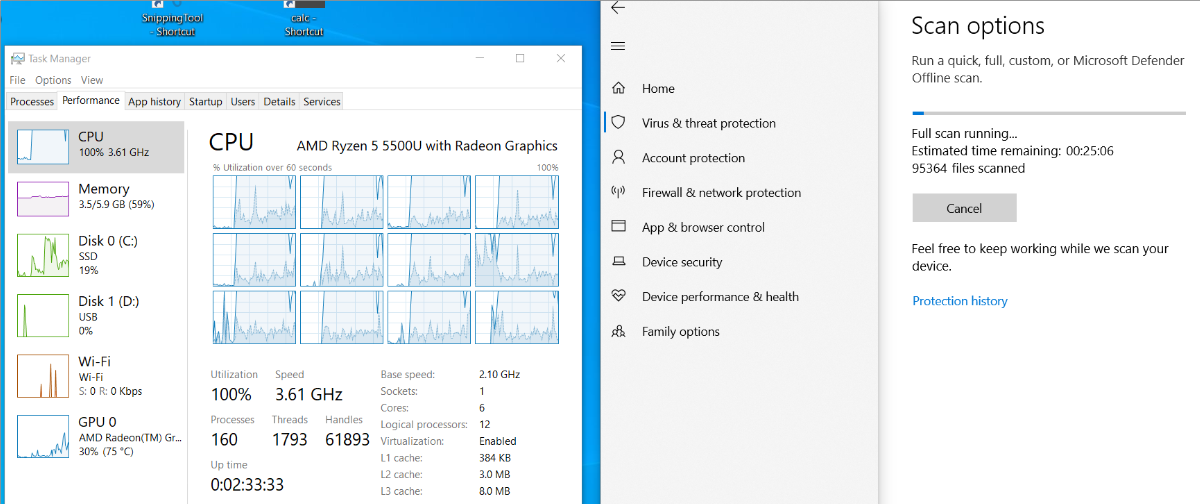Switch to the Startup tab
The width and height of the screenshot is (1200, 504).
[x=206, y=102]
